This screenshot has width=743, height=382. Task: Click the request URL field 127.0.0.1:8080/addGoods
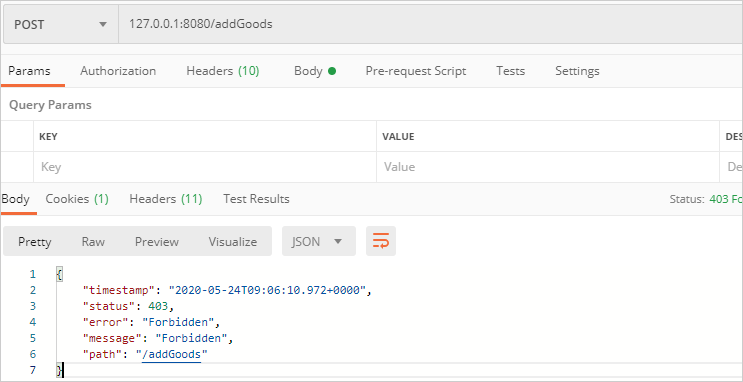(430, 24)
